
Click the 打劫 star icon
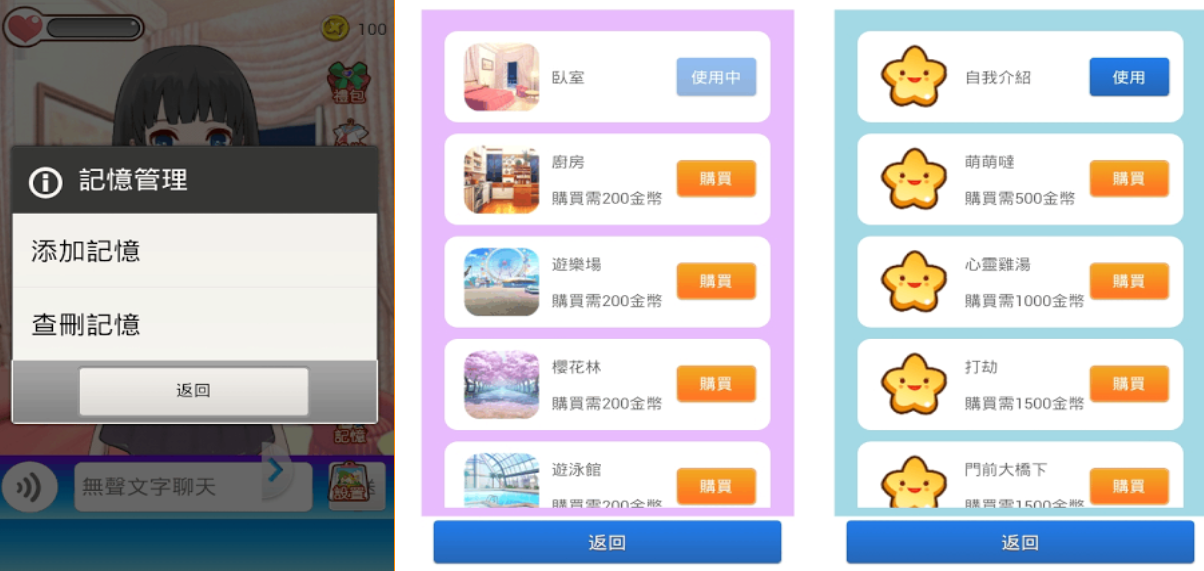click(913, 384)
